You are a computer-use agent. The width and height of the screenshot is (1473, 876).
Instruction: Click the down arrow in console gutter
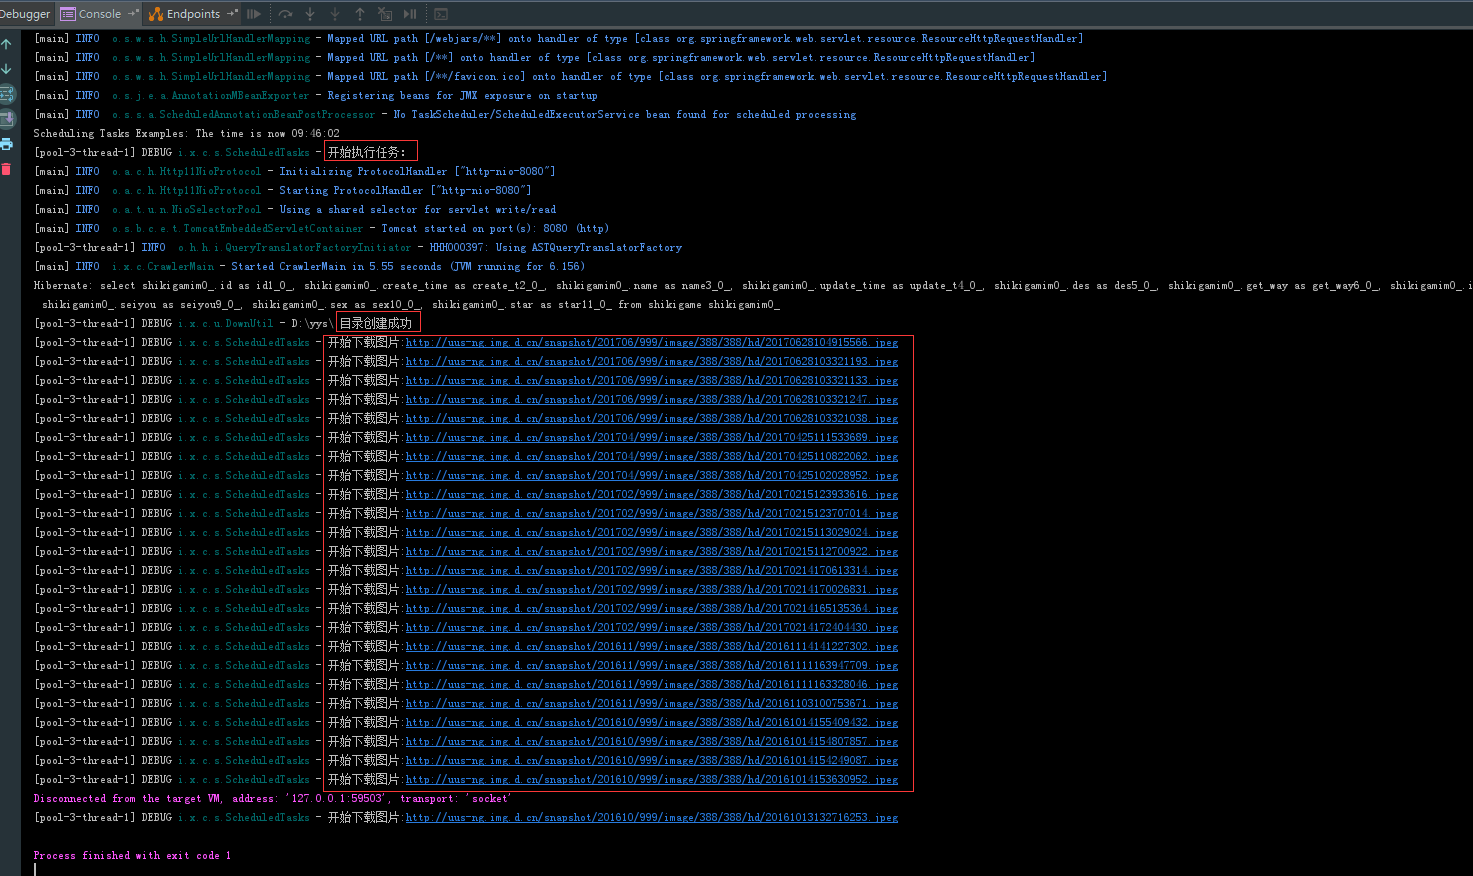(7, 69)
